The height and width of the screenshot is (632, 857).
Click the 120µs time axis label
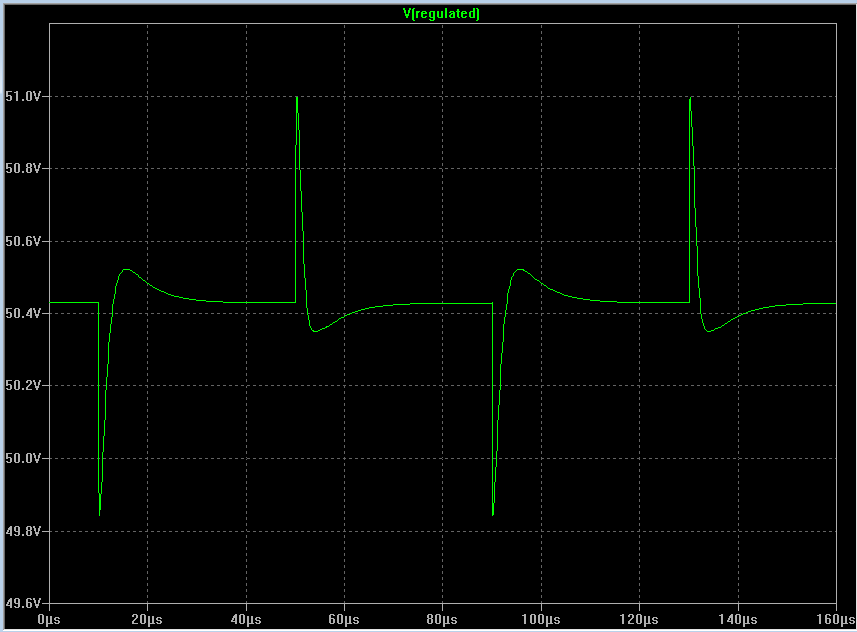[639, 619]
